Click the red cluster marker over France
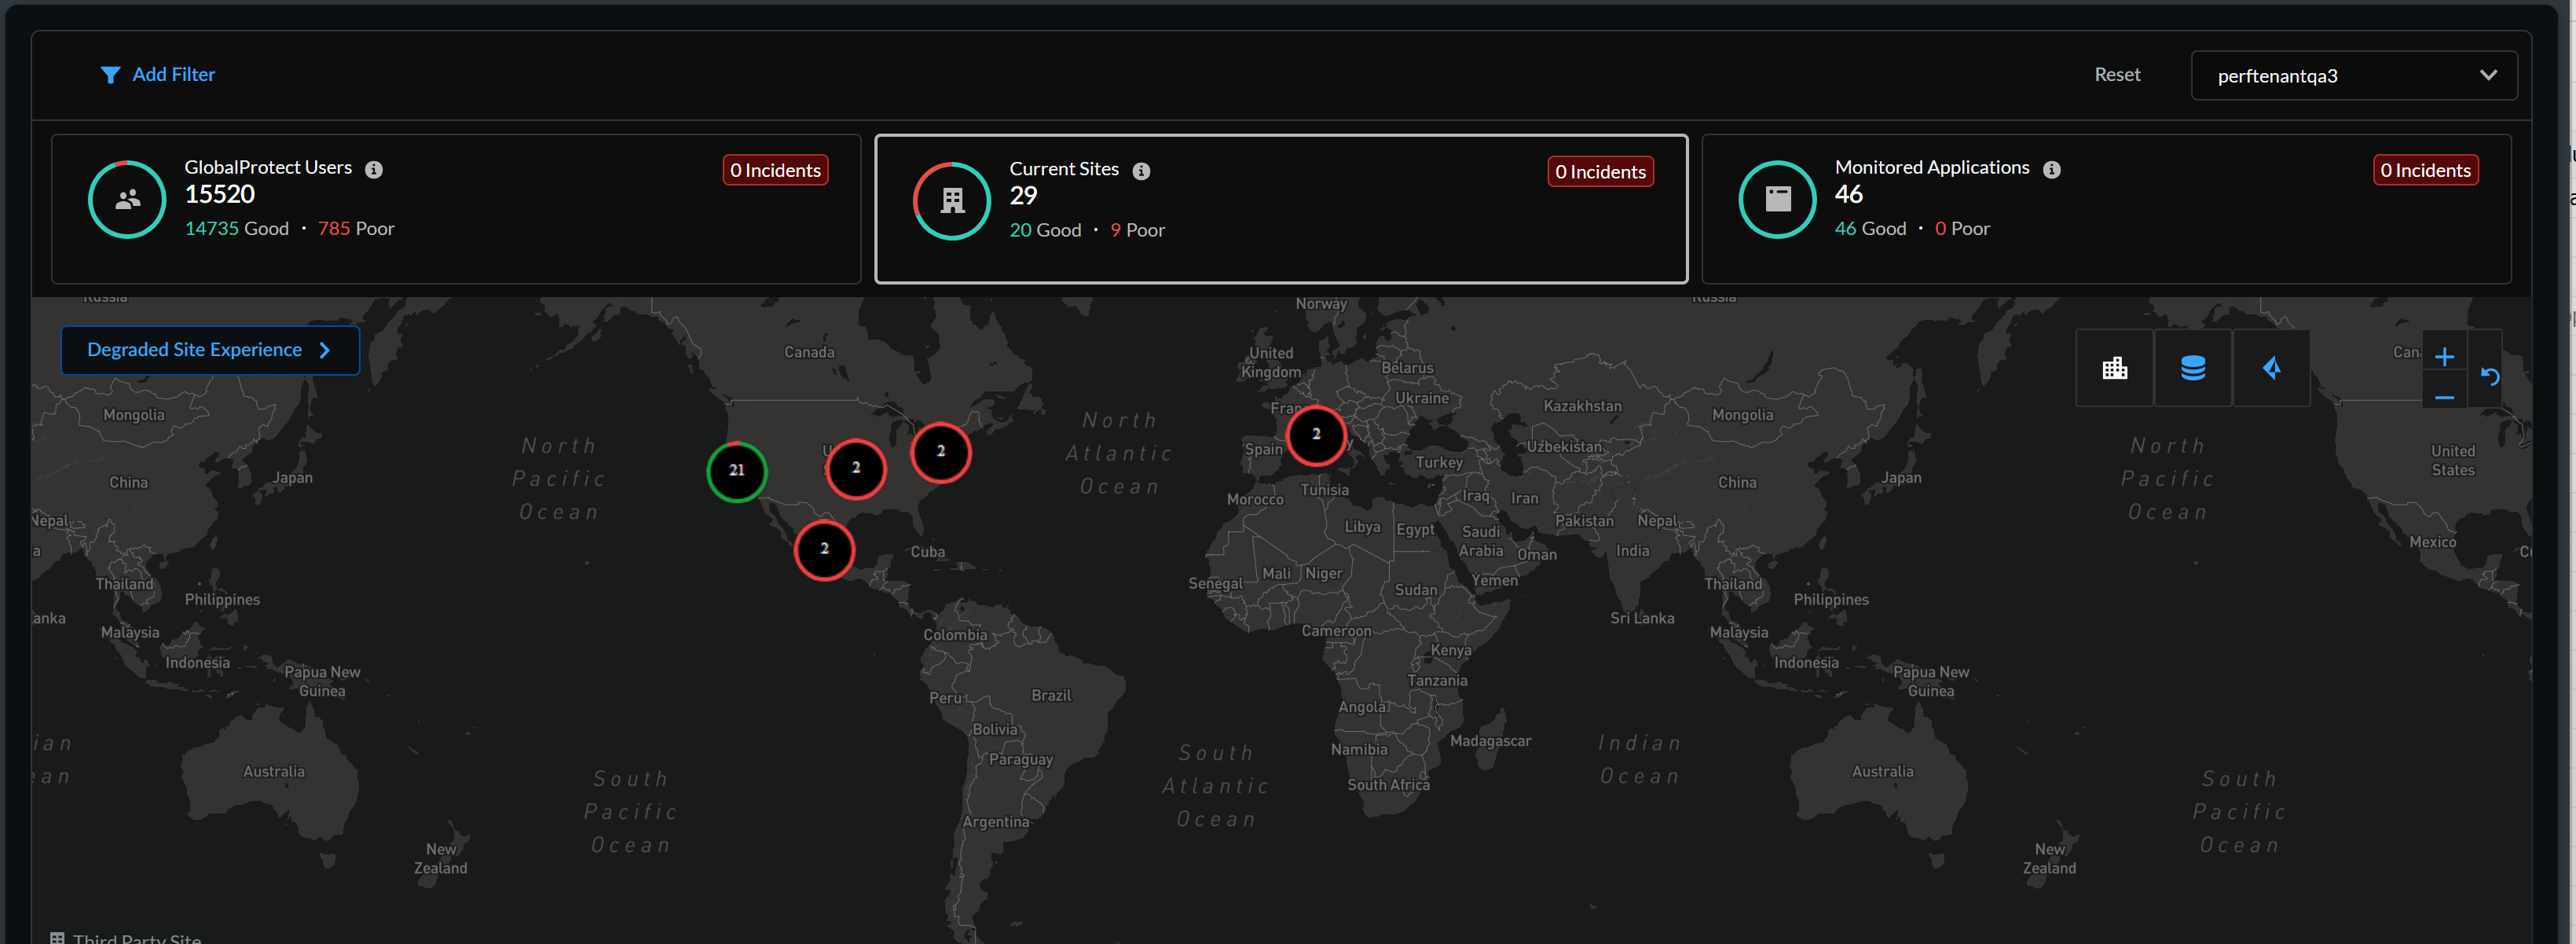Screen dimensions: 2576x944 coord(1315,435)
